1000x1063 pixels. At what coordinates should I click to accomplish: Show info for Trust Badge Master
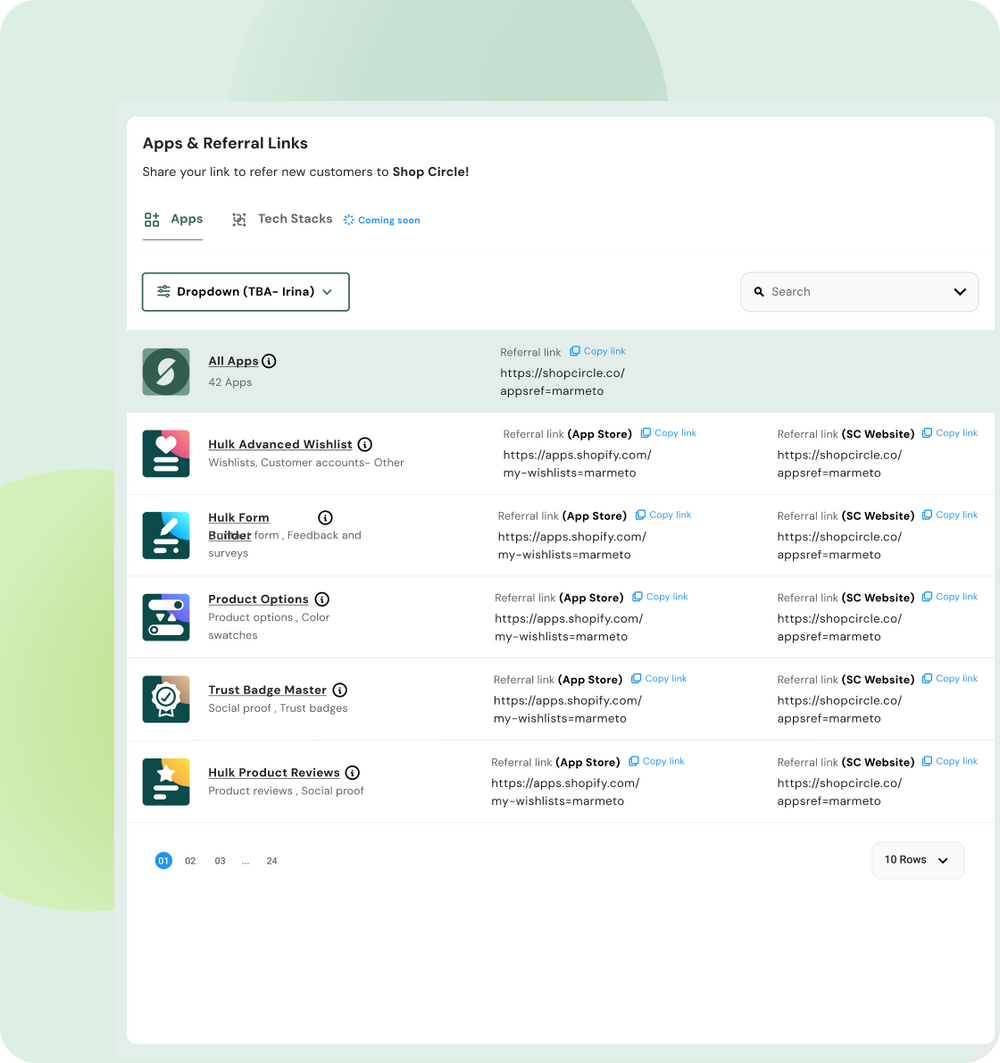click(x=340, y=690)
